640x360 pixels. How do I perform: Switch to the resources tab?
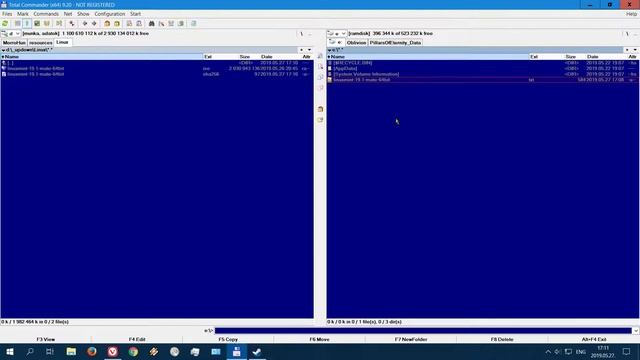point(40,43)
